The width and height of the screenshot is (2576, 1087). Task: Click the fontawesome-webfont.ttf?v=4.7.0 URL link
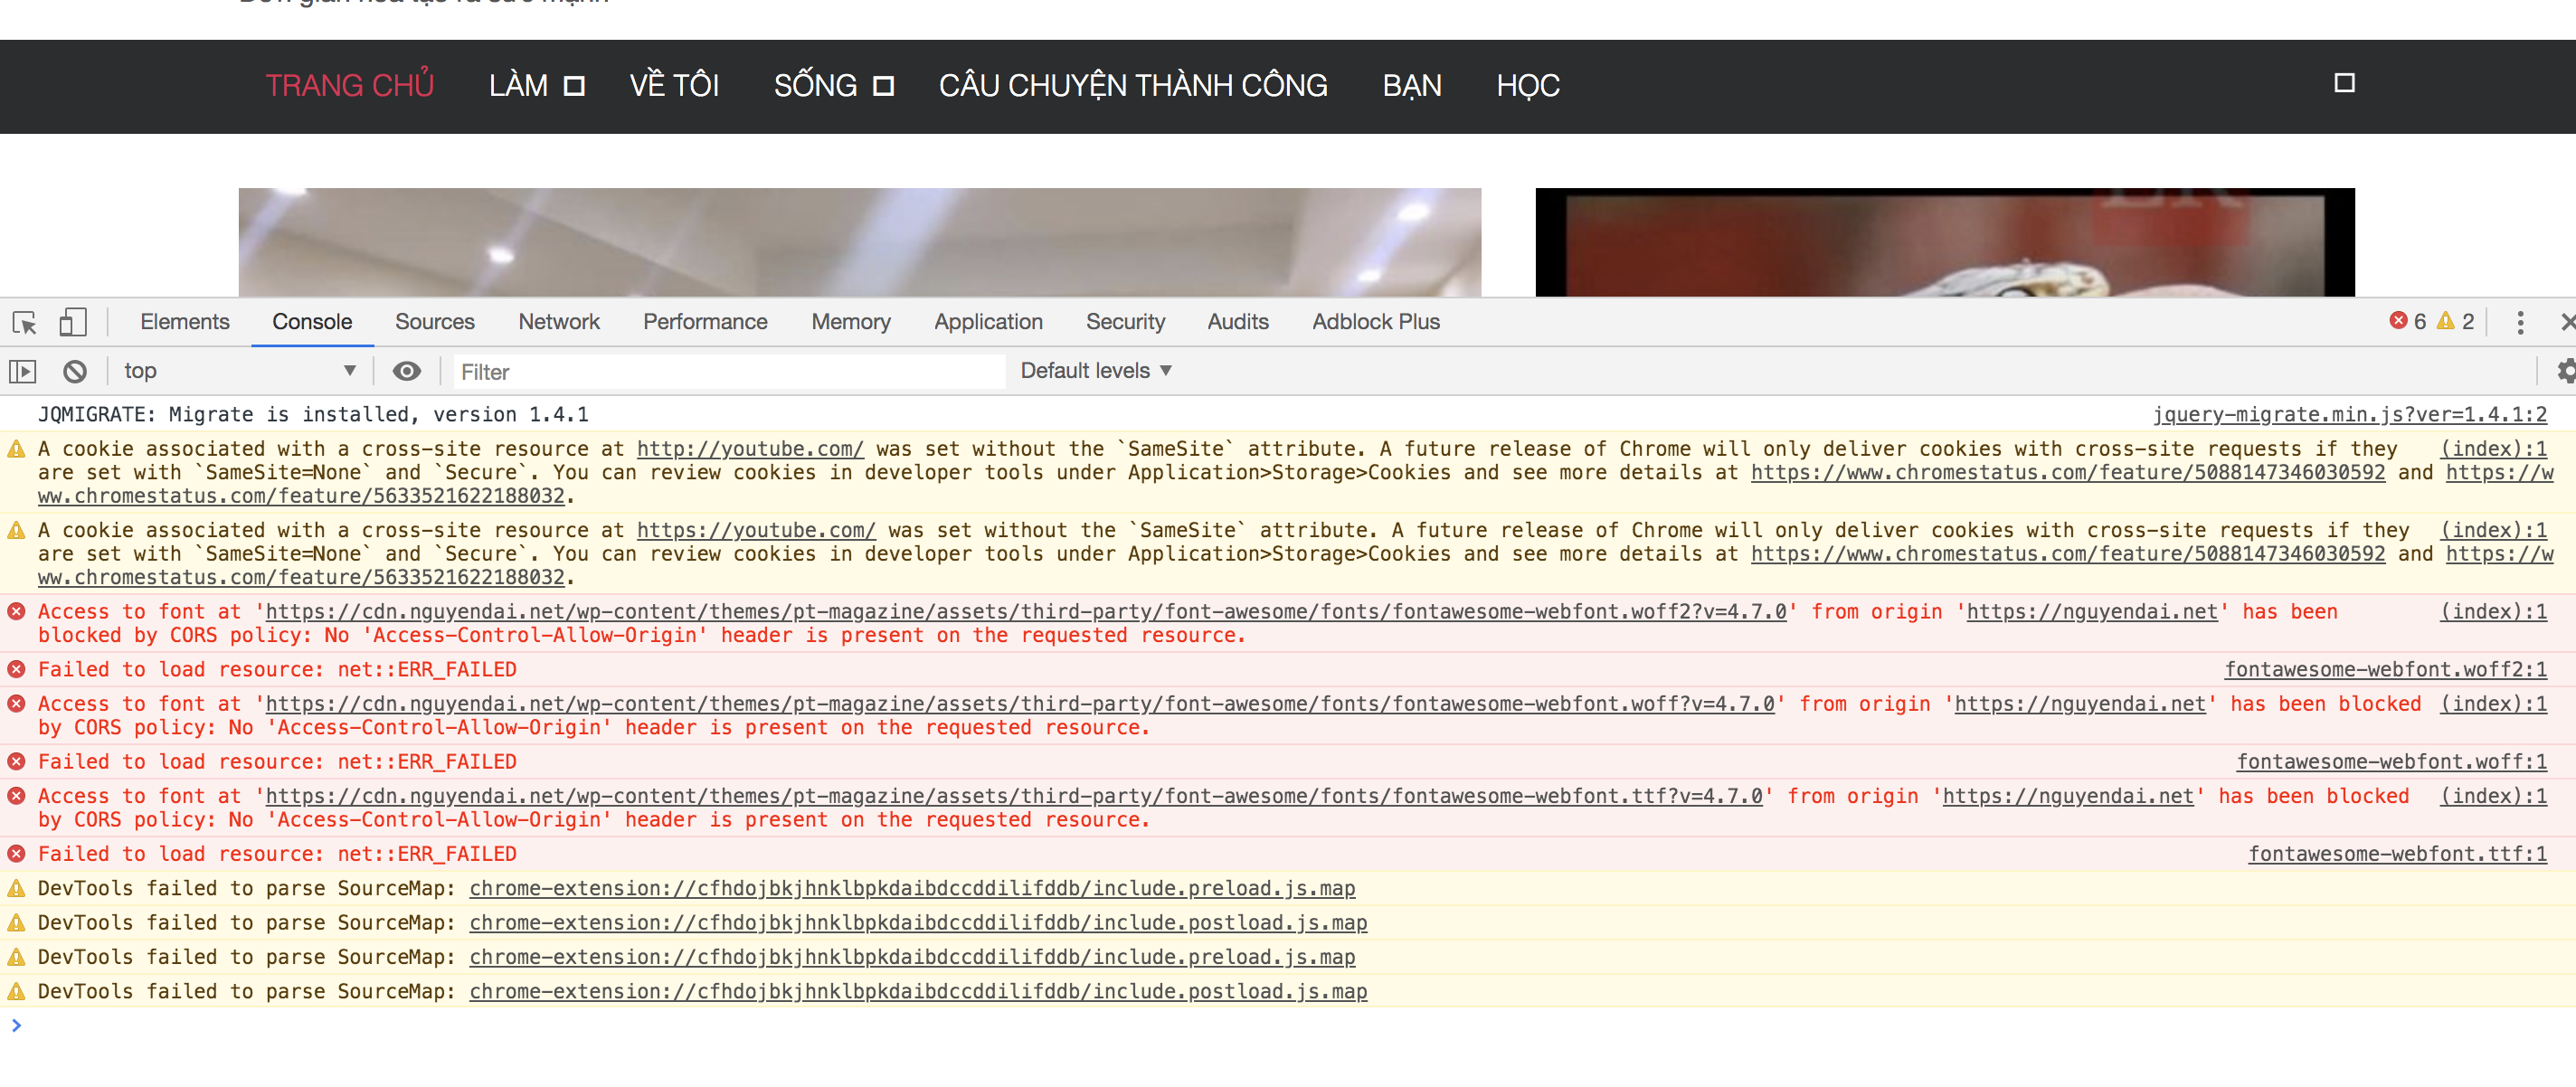1014,797
